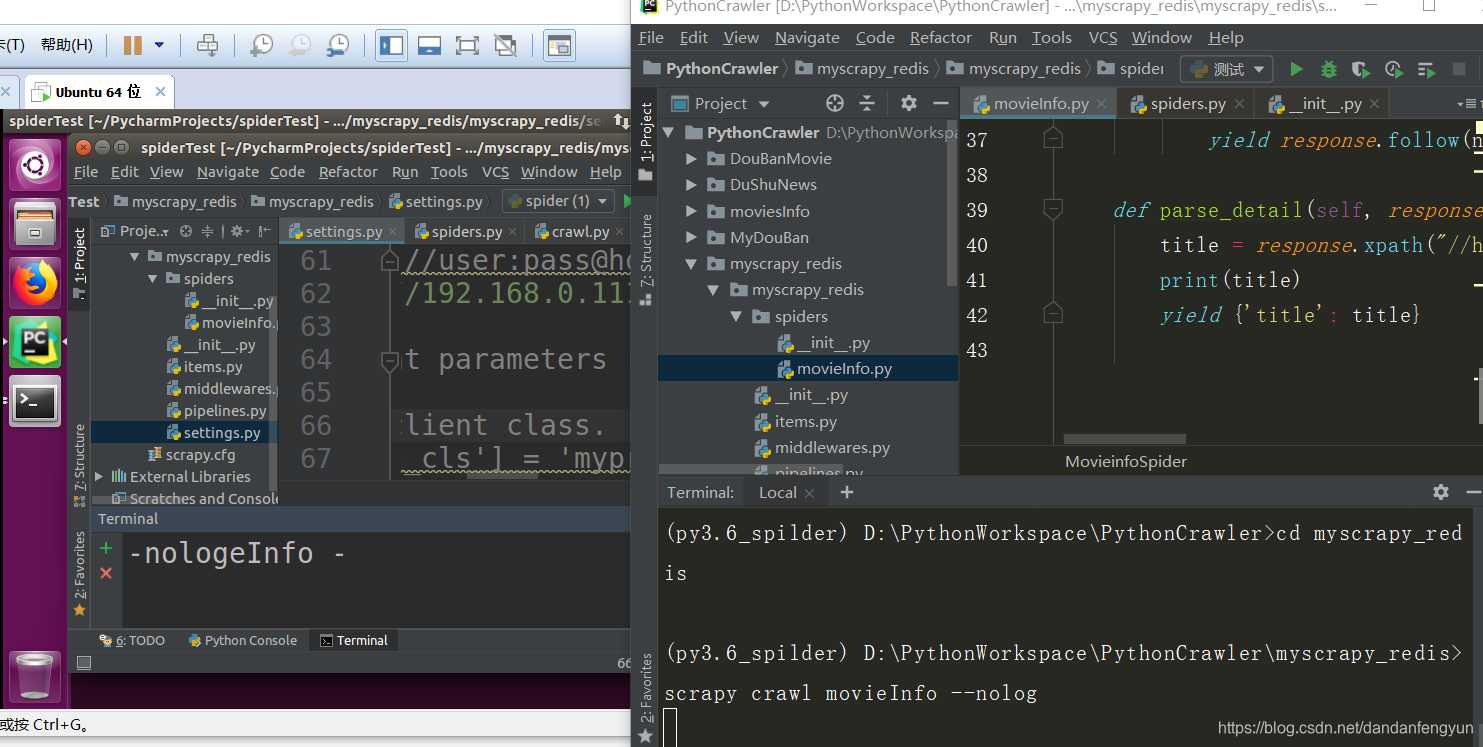Click Run with Coverage shield icon

(1361, 69)
